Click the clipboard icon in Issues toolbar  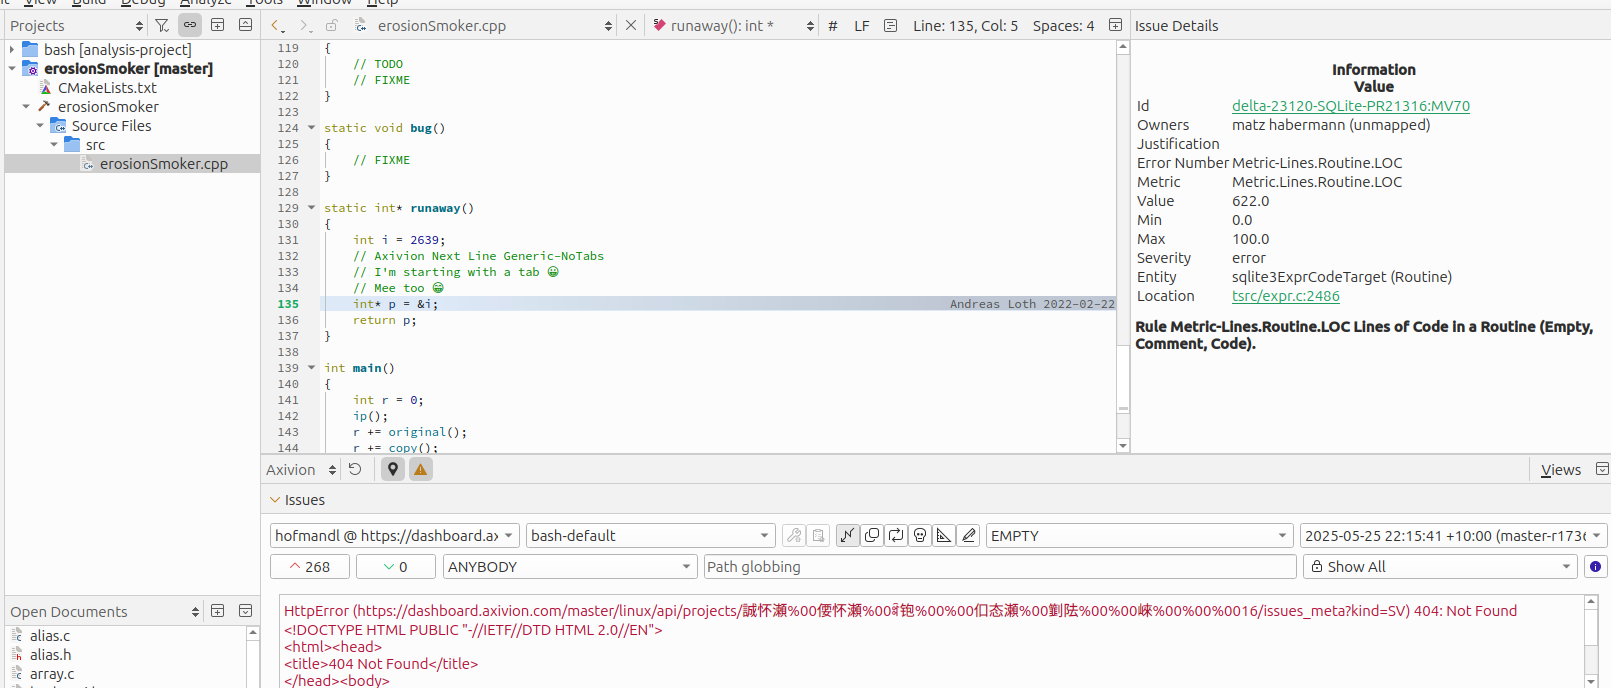point(819,536)
